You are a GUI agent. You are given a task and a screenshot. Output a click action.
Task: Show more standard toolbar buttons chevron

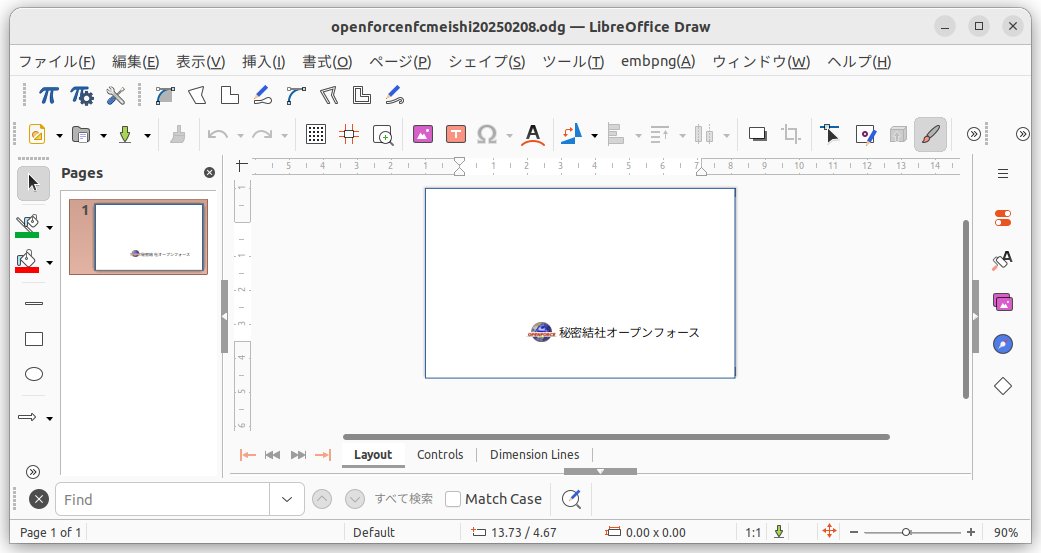973,134
